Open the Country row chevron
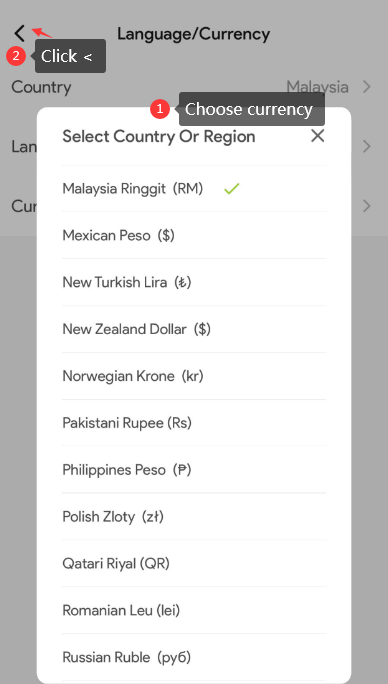 (x=367, y=87)
